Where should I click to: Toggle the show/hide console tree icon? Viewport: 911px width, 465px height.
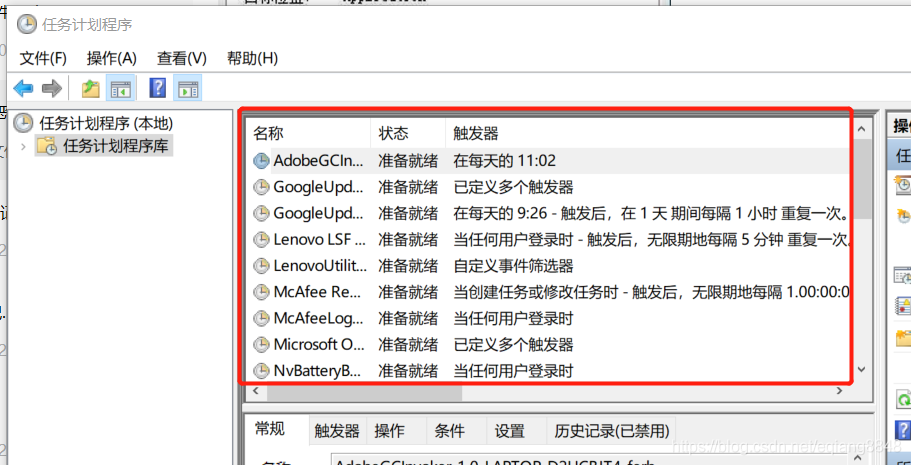(121, 88)
